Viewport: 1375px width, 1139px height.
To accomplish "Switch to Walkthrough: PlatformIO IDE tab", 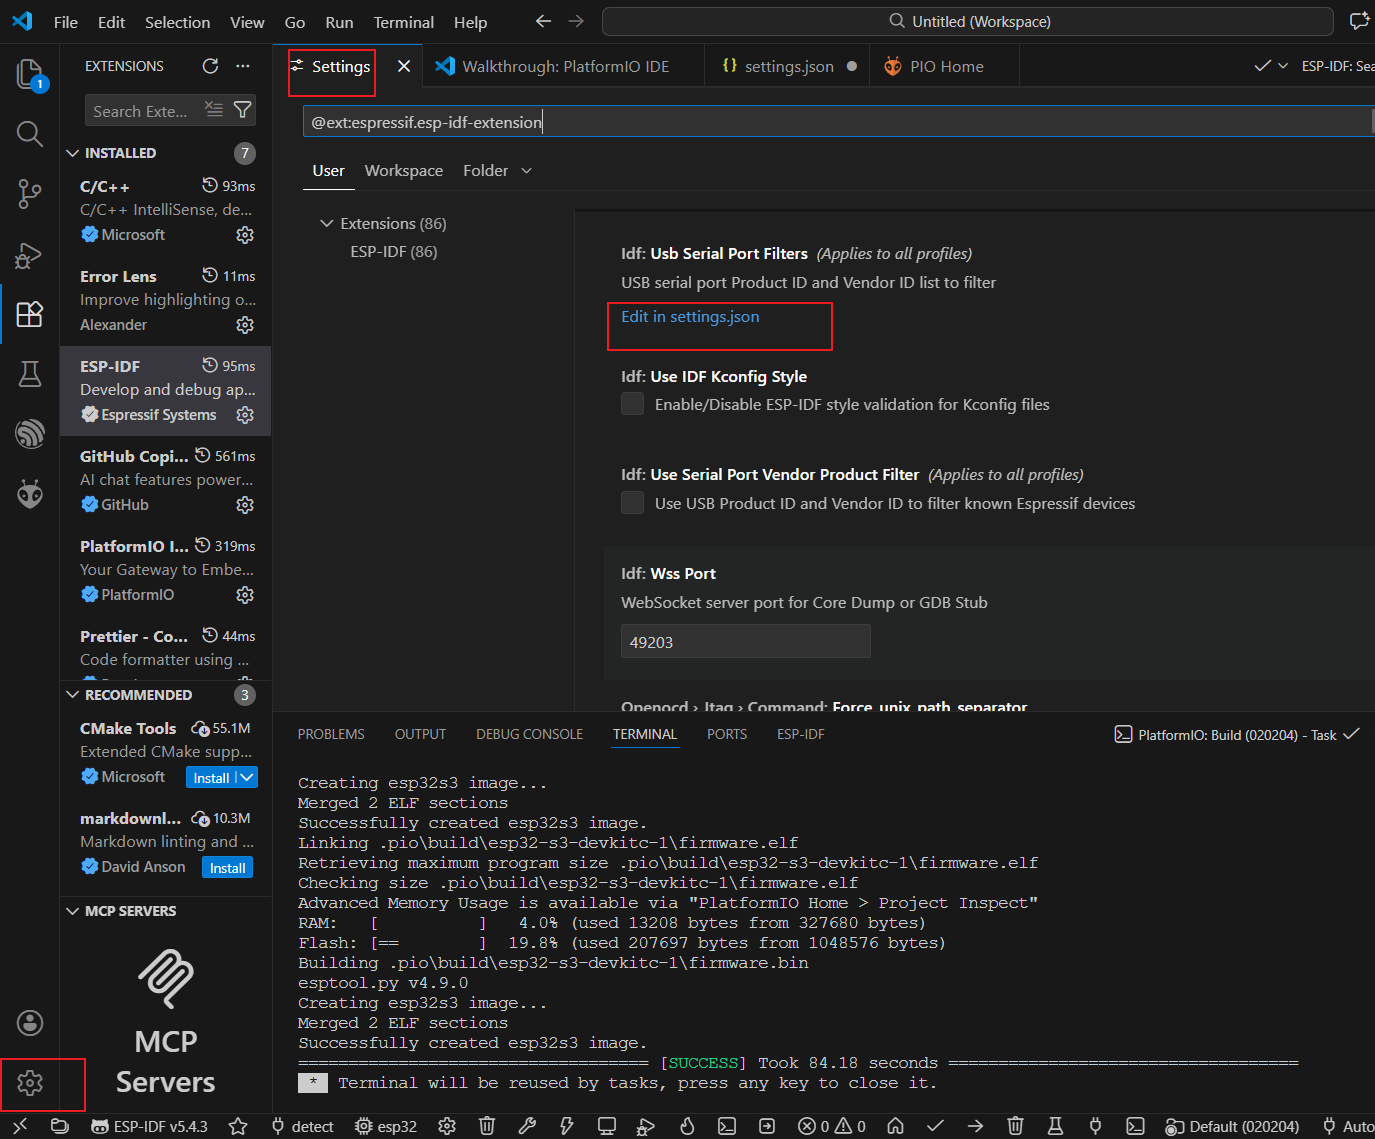I will pos(565,66).
